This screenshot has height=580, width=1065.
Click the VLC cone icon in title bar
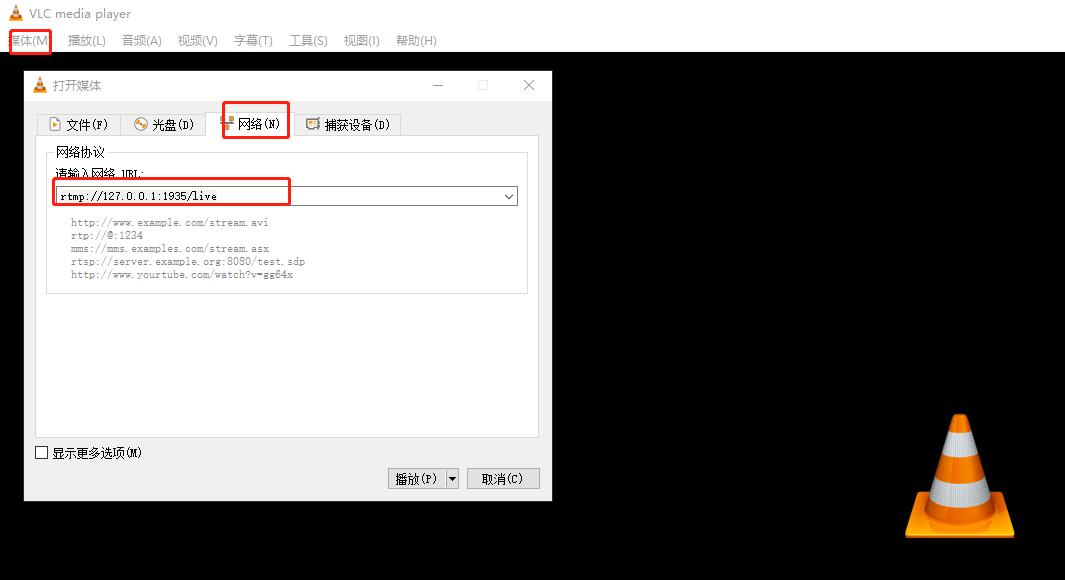tap(16, 13)
